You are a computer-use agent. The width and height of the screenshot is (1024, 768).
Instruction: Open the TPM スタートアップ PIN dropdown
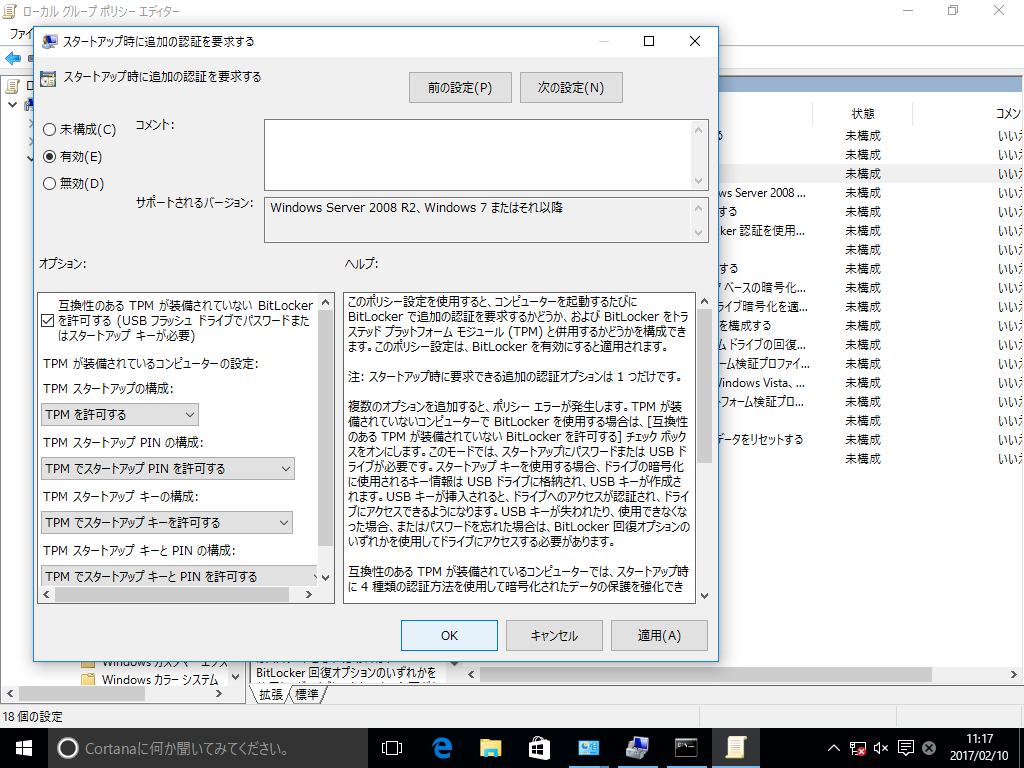tap(168, 468)
